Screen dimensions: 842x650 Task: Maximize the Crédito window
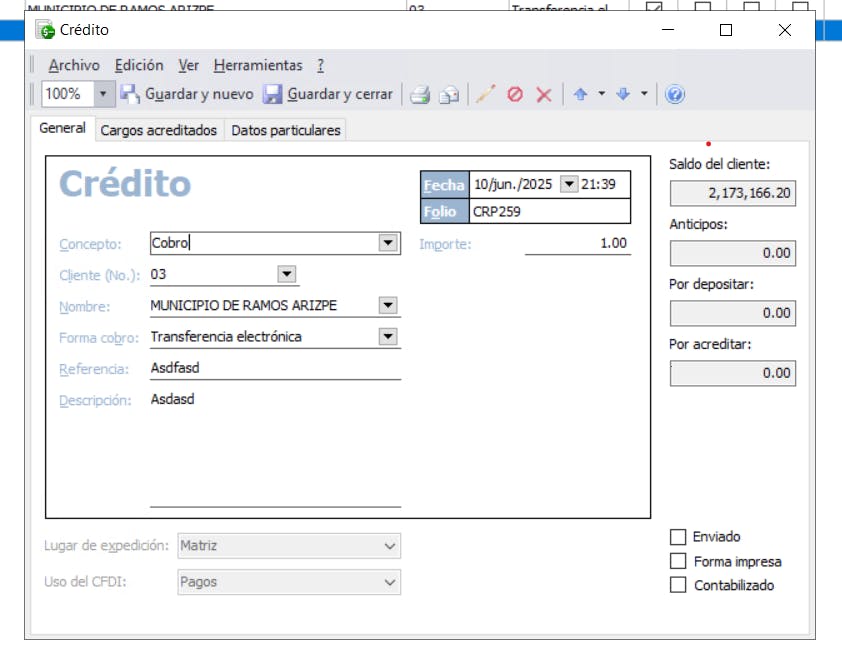[x=726, y=30]
